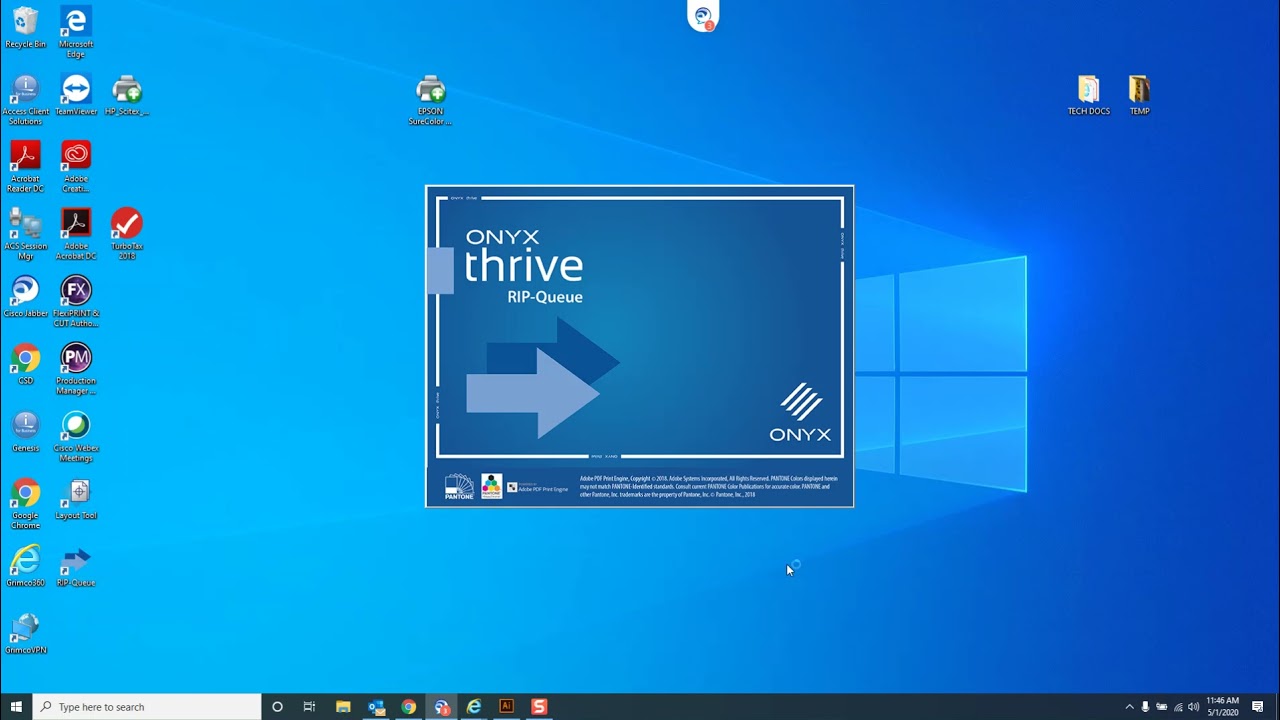The height and width of the screenshot is (720, 1280).
Task: Open Adobe Illustrator from the taskbar
Action: coord(506,707)
